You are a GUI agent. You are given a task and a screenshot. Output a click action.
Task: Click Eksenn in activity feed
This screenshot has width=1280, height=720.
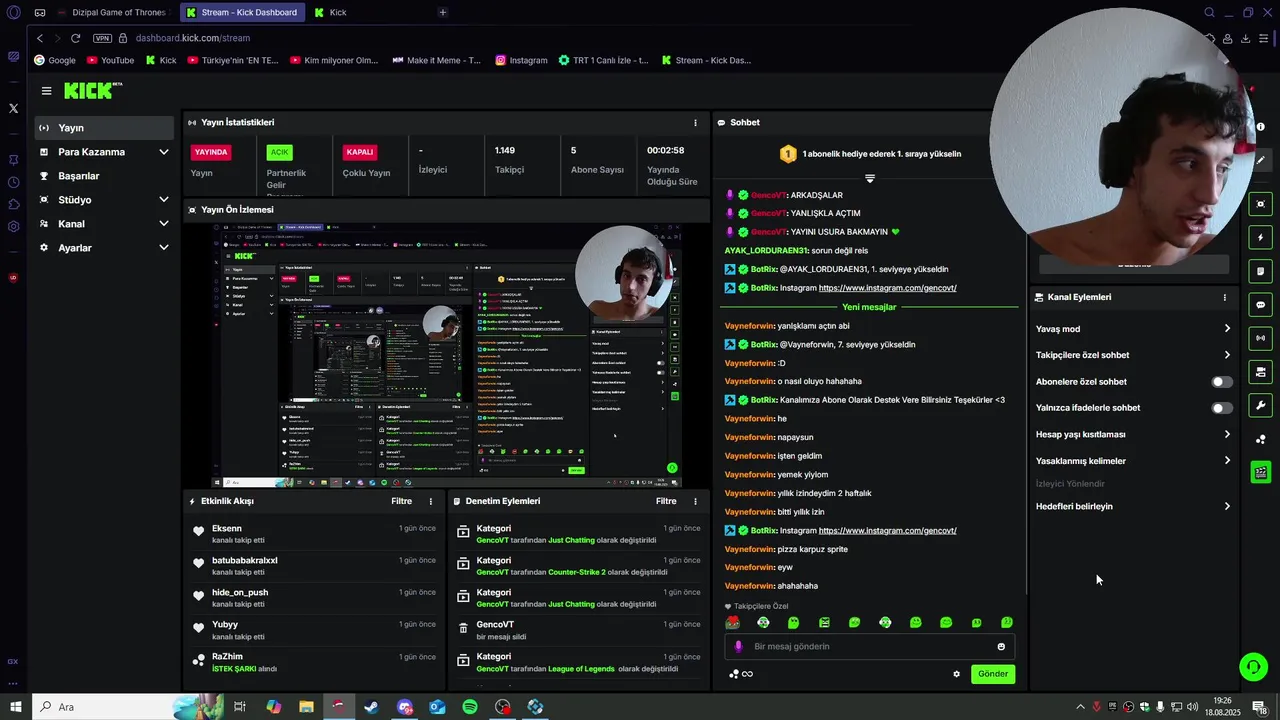click(226, 528)
